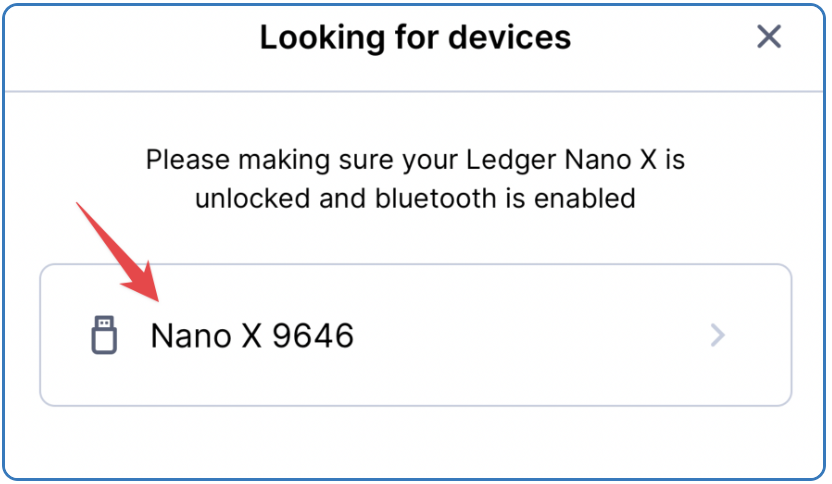Click the USB device icon
The height and width of the screenshot is (484, 832).
tap(104, 335)
